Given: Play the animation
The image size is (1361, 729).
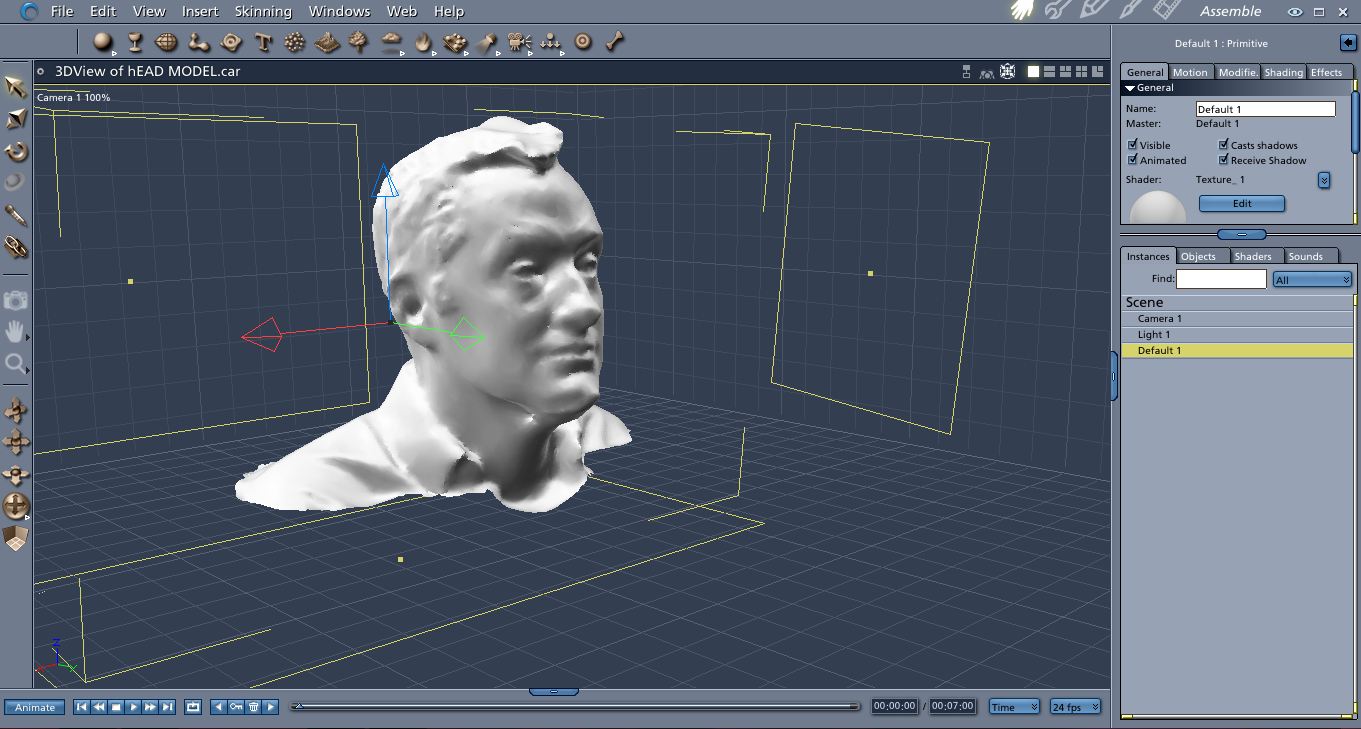Looking at the screenshot, I should (x=133, y=707).
